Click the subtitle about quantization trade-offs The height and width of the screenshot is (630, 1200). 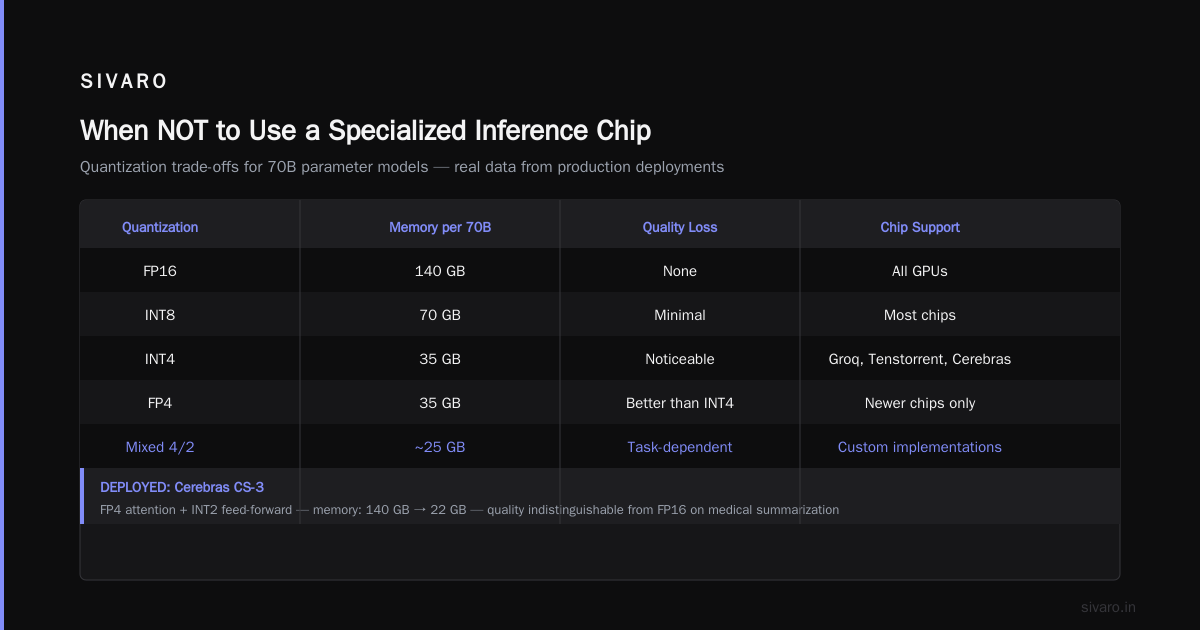(x=402, y=167)
